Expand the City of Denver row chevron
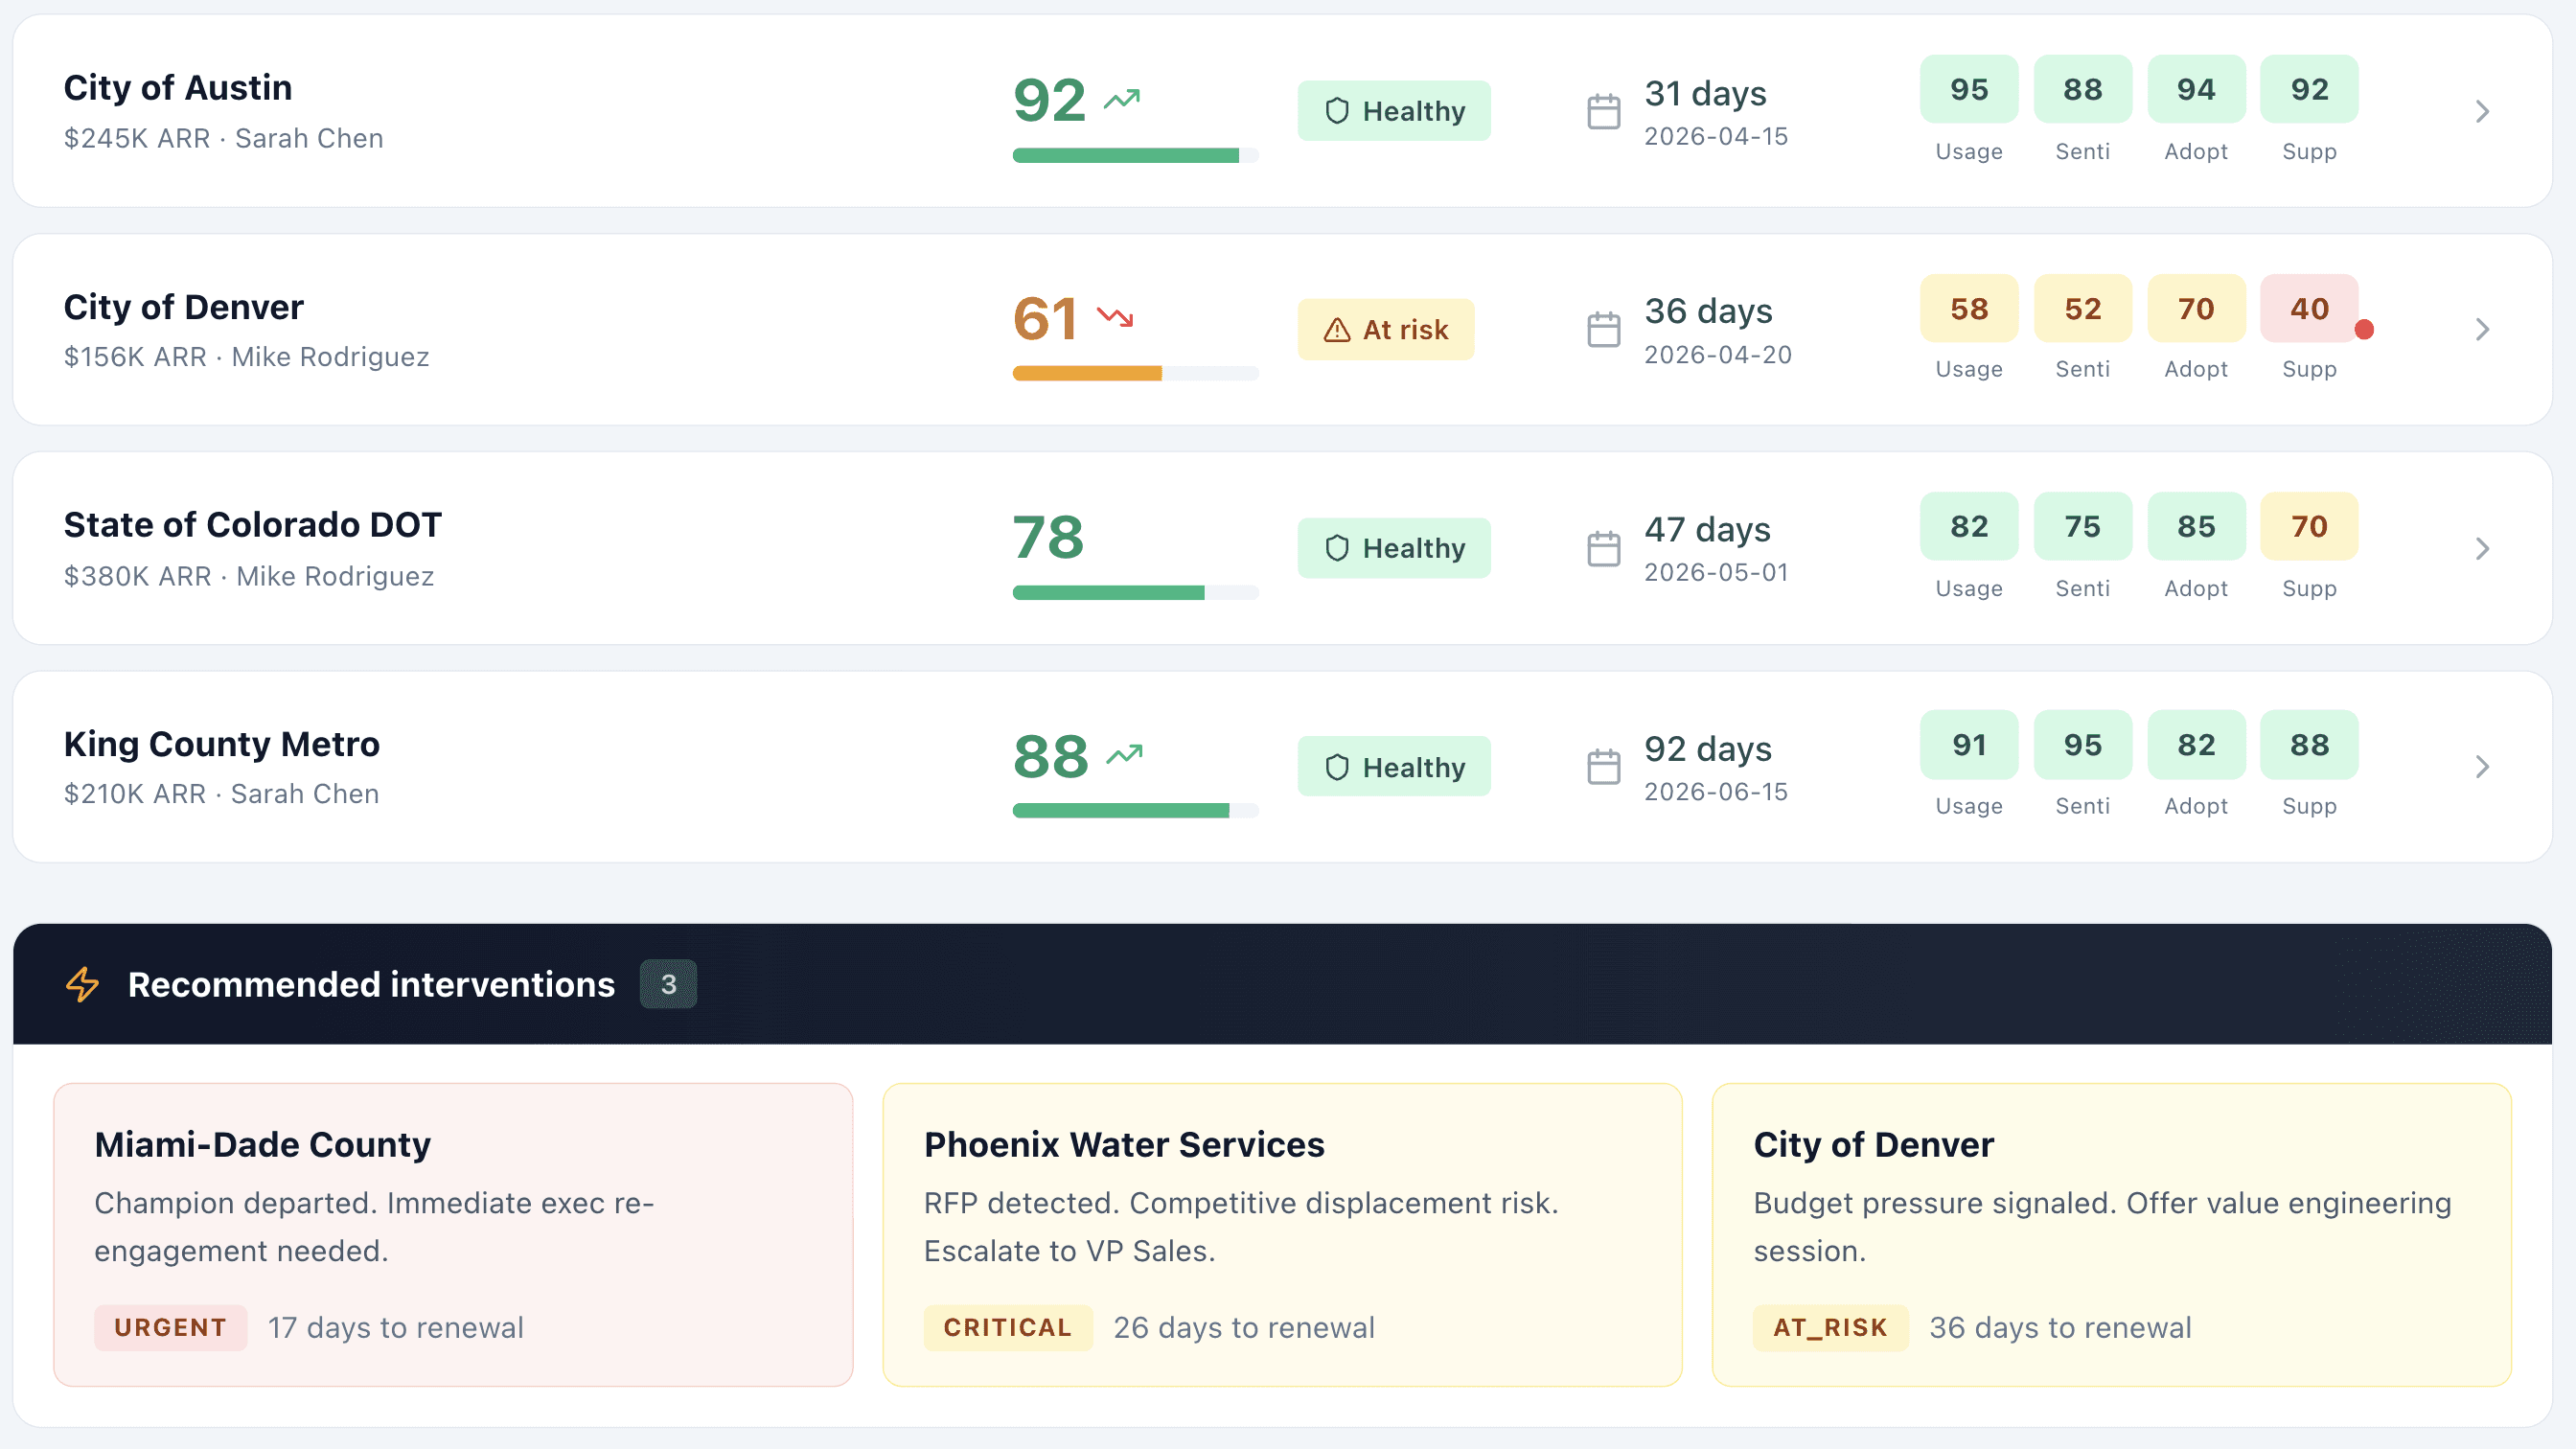This screenshot has height=1449, width=2576. coord(2482,329)
